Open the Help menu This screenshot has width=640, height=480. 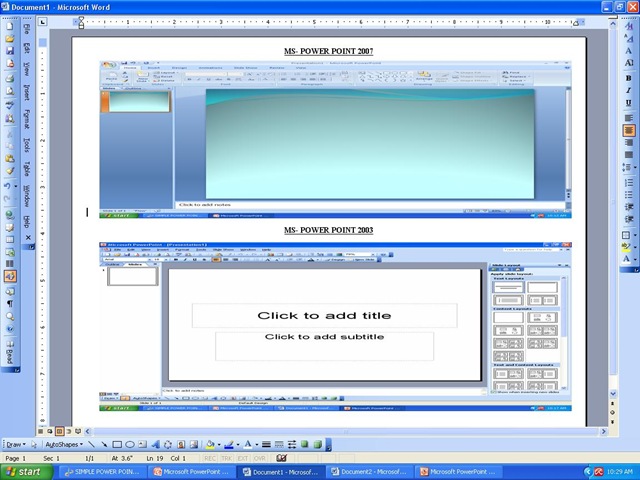[x=27, y=222]
